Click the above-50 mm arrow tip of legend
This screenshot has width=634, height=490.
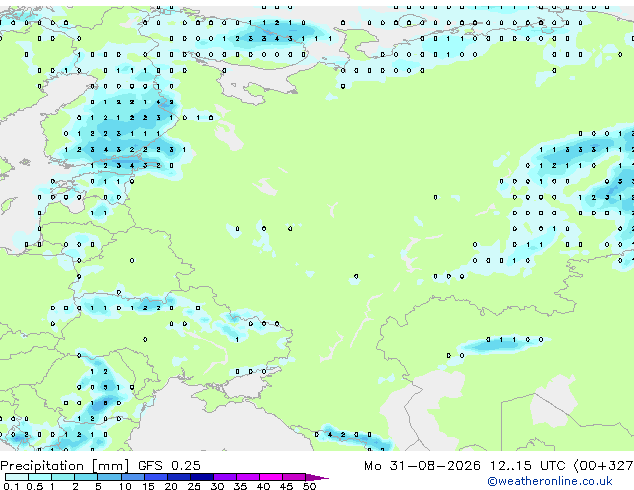click(317, 477)
